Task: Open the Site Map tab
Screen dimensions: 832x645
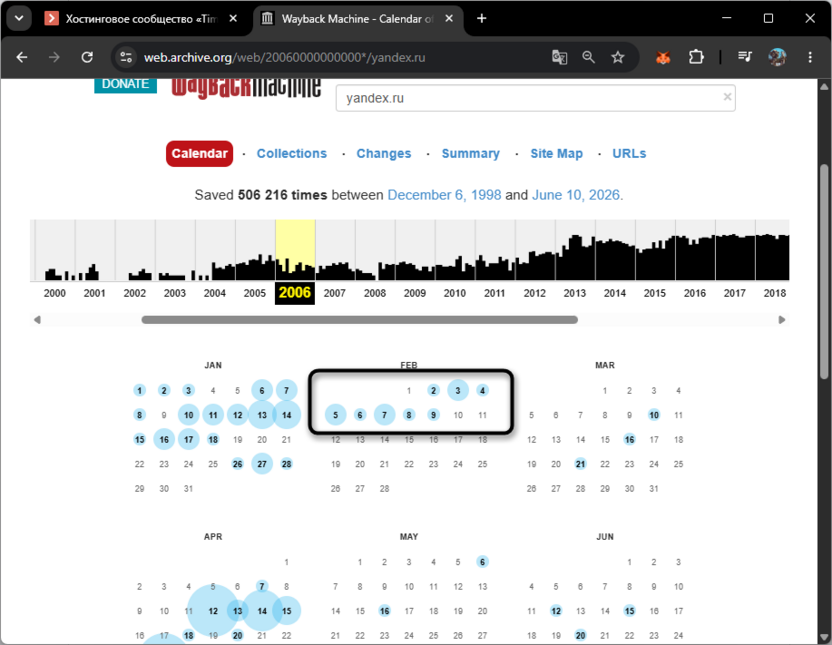Action: point(557,154)
